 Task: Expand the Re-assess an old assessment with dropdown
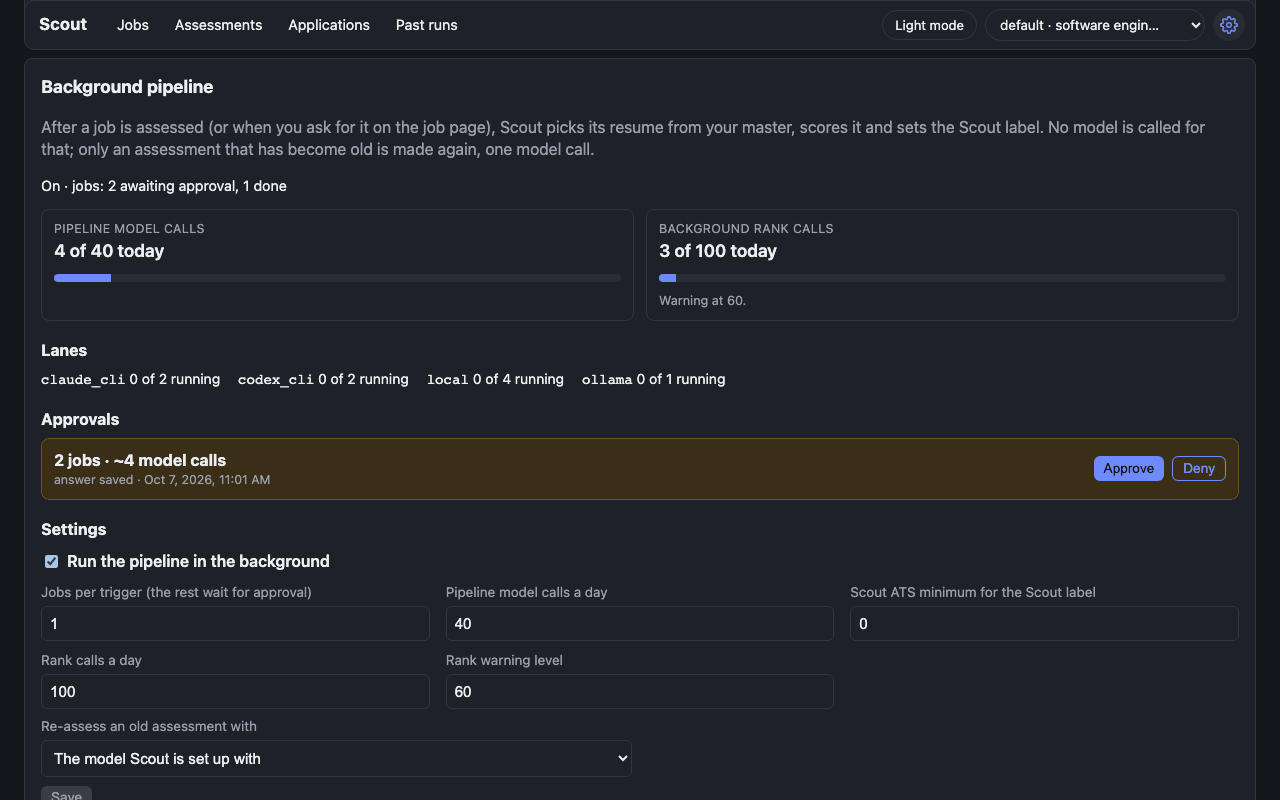[x=336, y=759]
